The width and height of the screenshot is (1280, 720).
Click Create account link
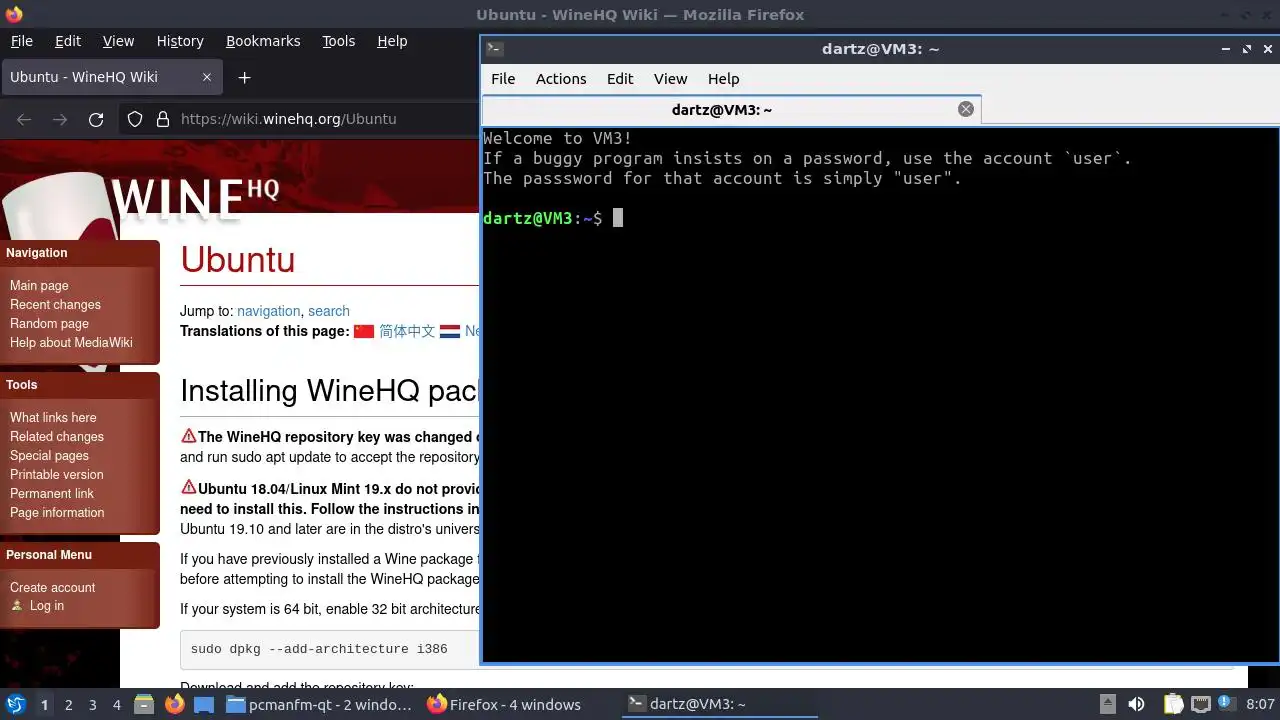[x=52, y=587]
